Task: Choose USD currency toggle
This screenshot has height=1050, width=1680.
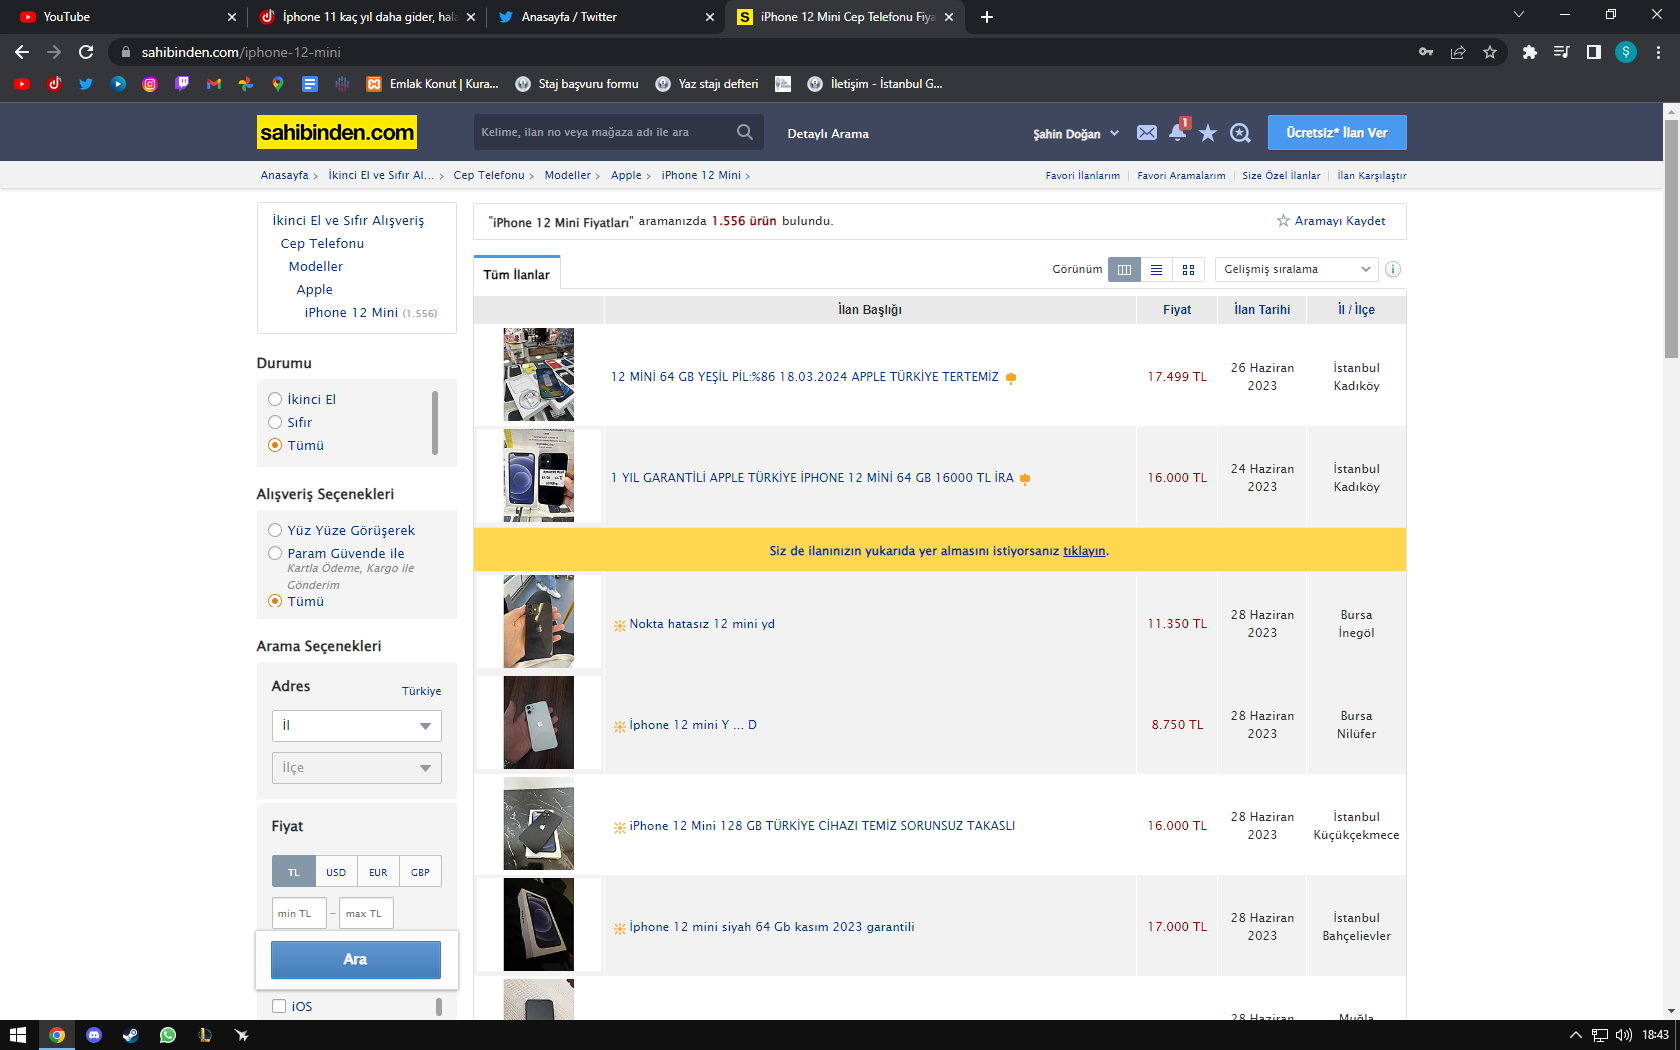Action: [336, 871]
